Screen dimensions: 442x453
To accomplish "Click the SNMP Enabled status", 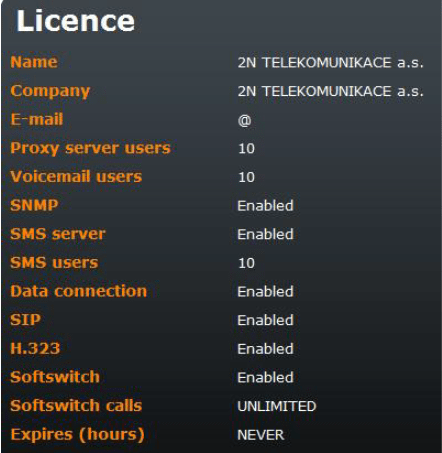I will click(265, 206).
